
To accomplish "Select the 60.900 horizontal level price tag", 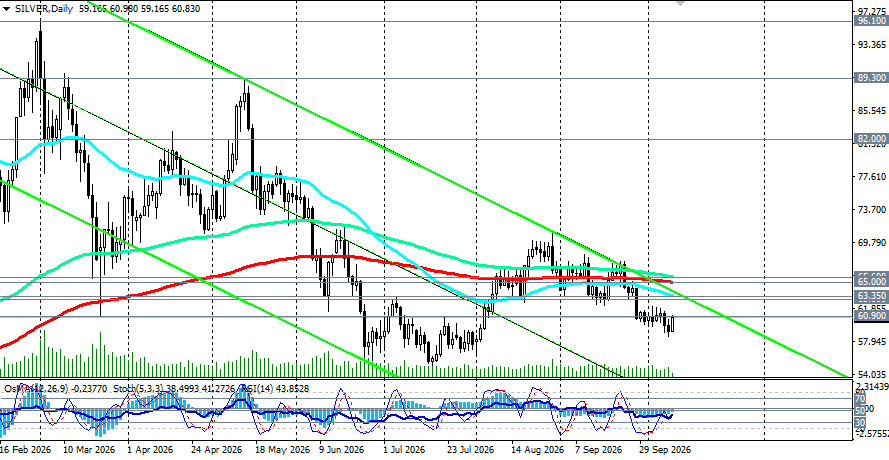I will click(x=871, y=316).
